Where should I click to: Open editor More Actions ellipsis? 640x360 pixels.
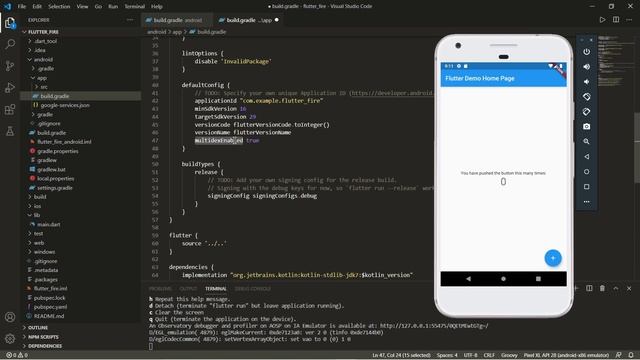click(630, 20)
